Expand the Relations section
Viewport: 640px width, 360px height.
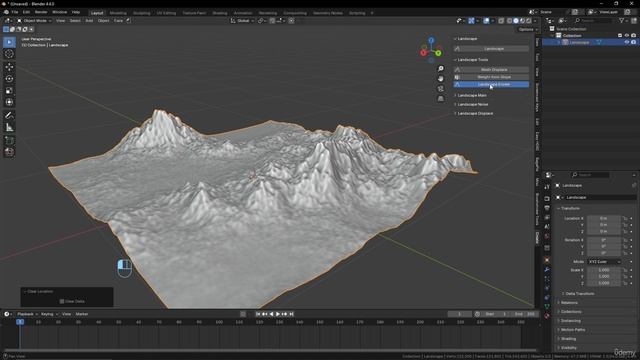point(569,302)
